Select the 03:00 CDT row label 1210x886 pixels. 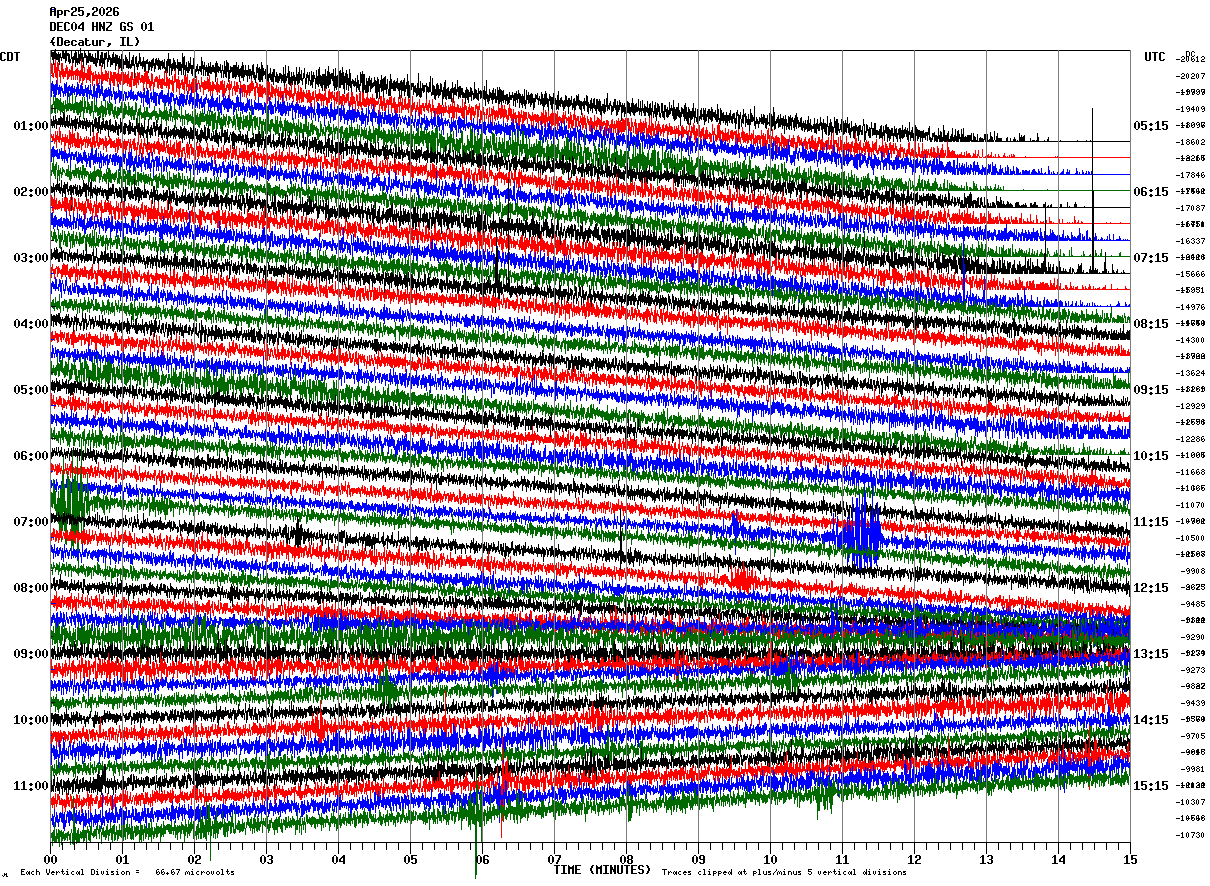click(31, 258)
